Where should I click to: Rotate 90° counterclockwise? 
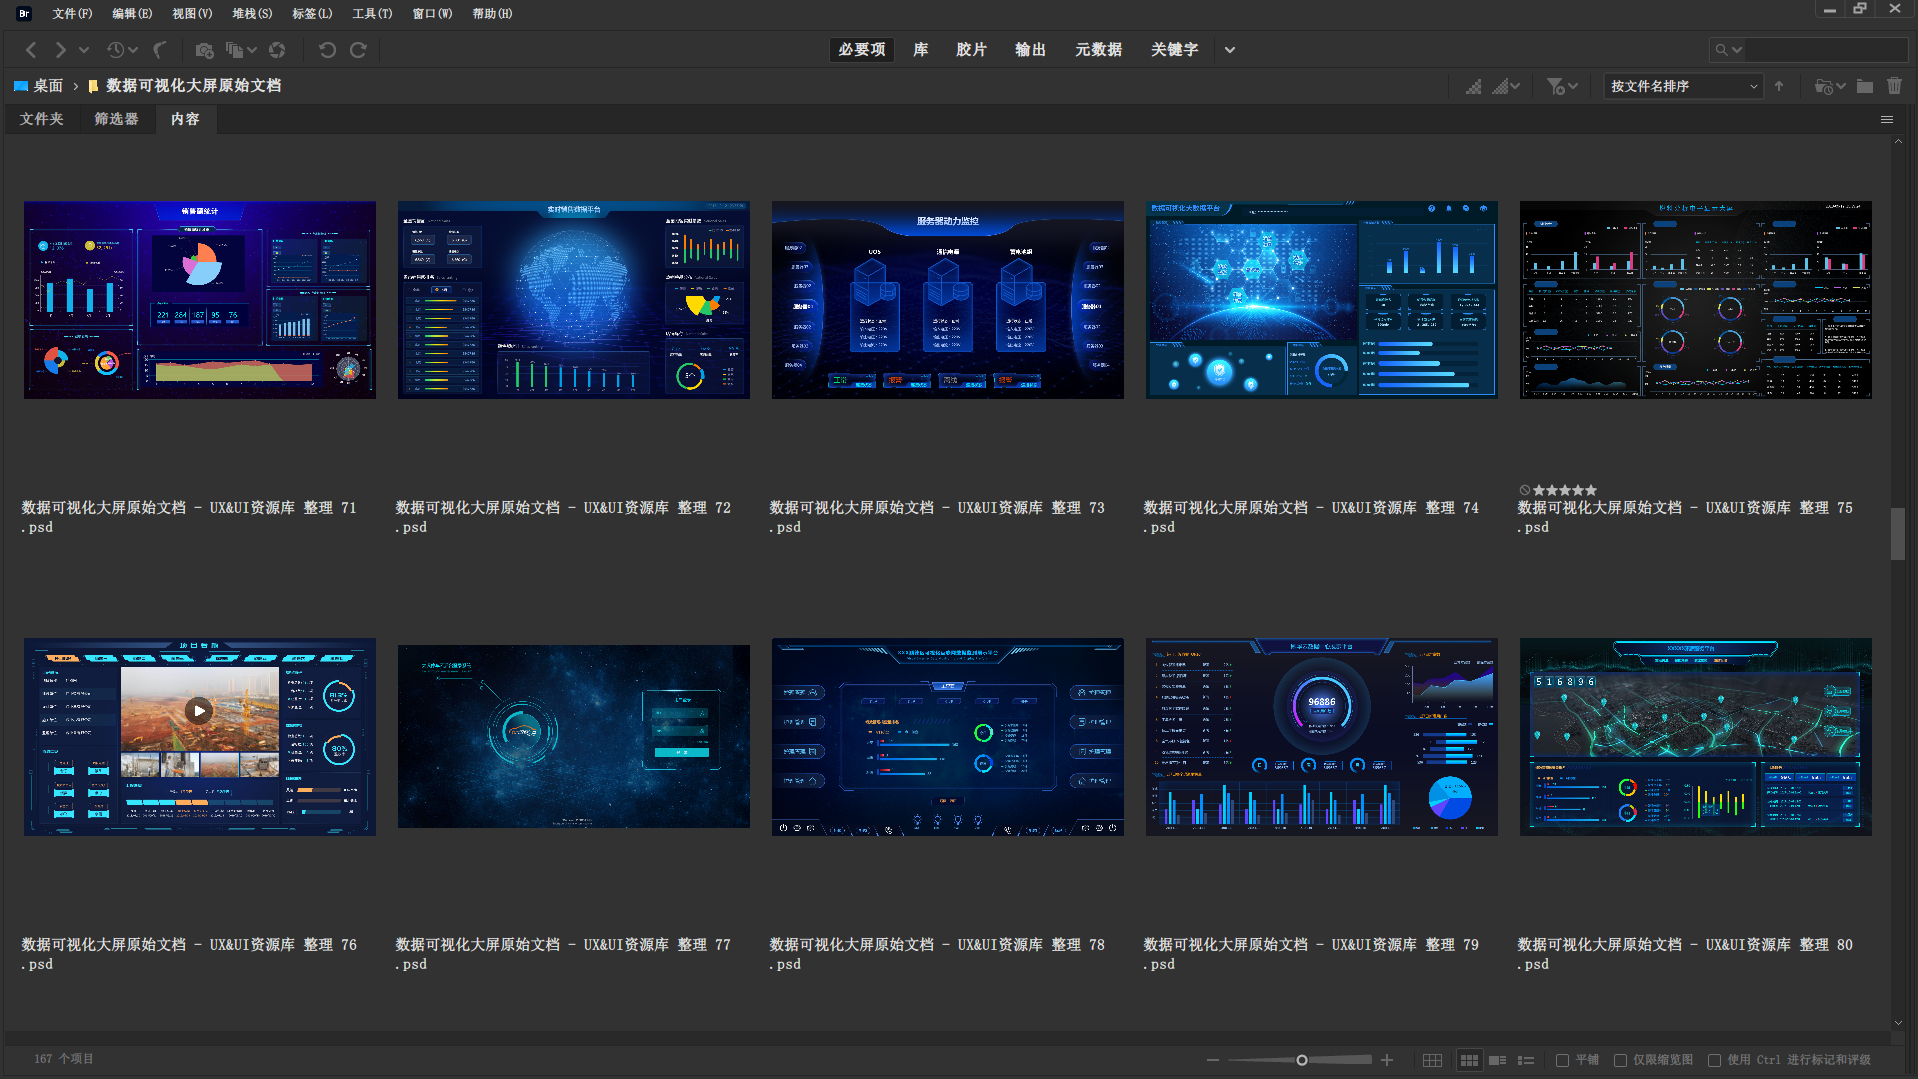327,50
